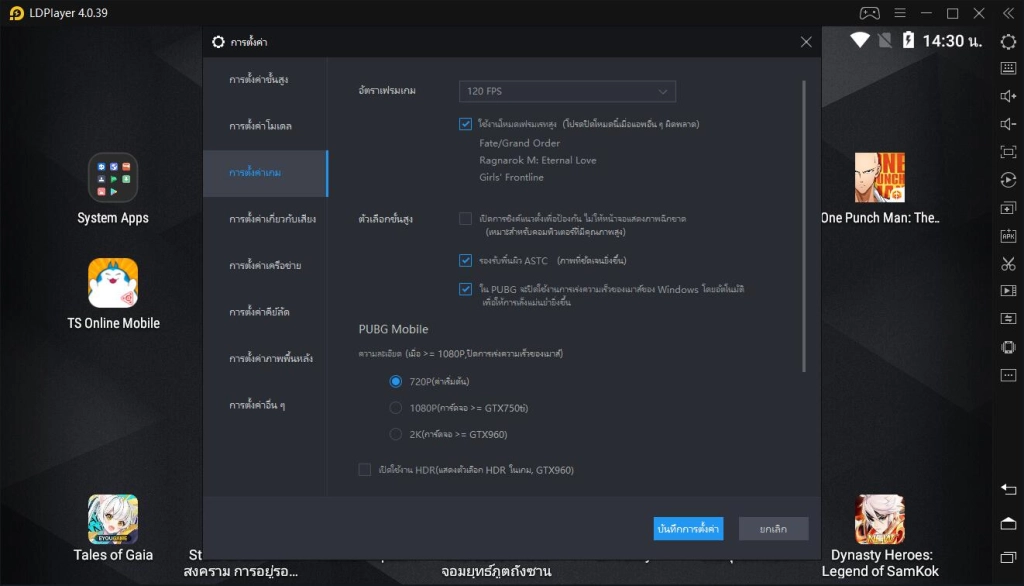1024x586 pixels.
Task: Open the 120 FPS frame rate dropdown
Action: tap(567, 91)
